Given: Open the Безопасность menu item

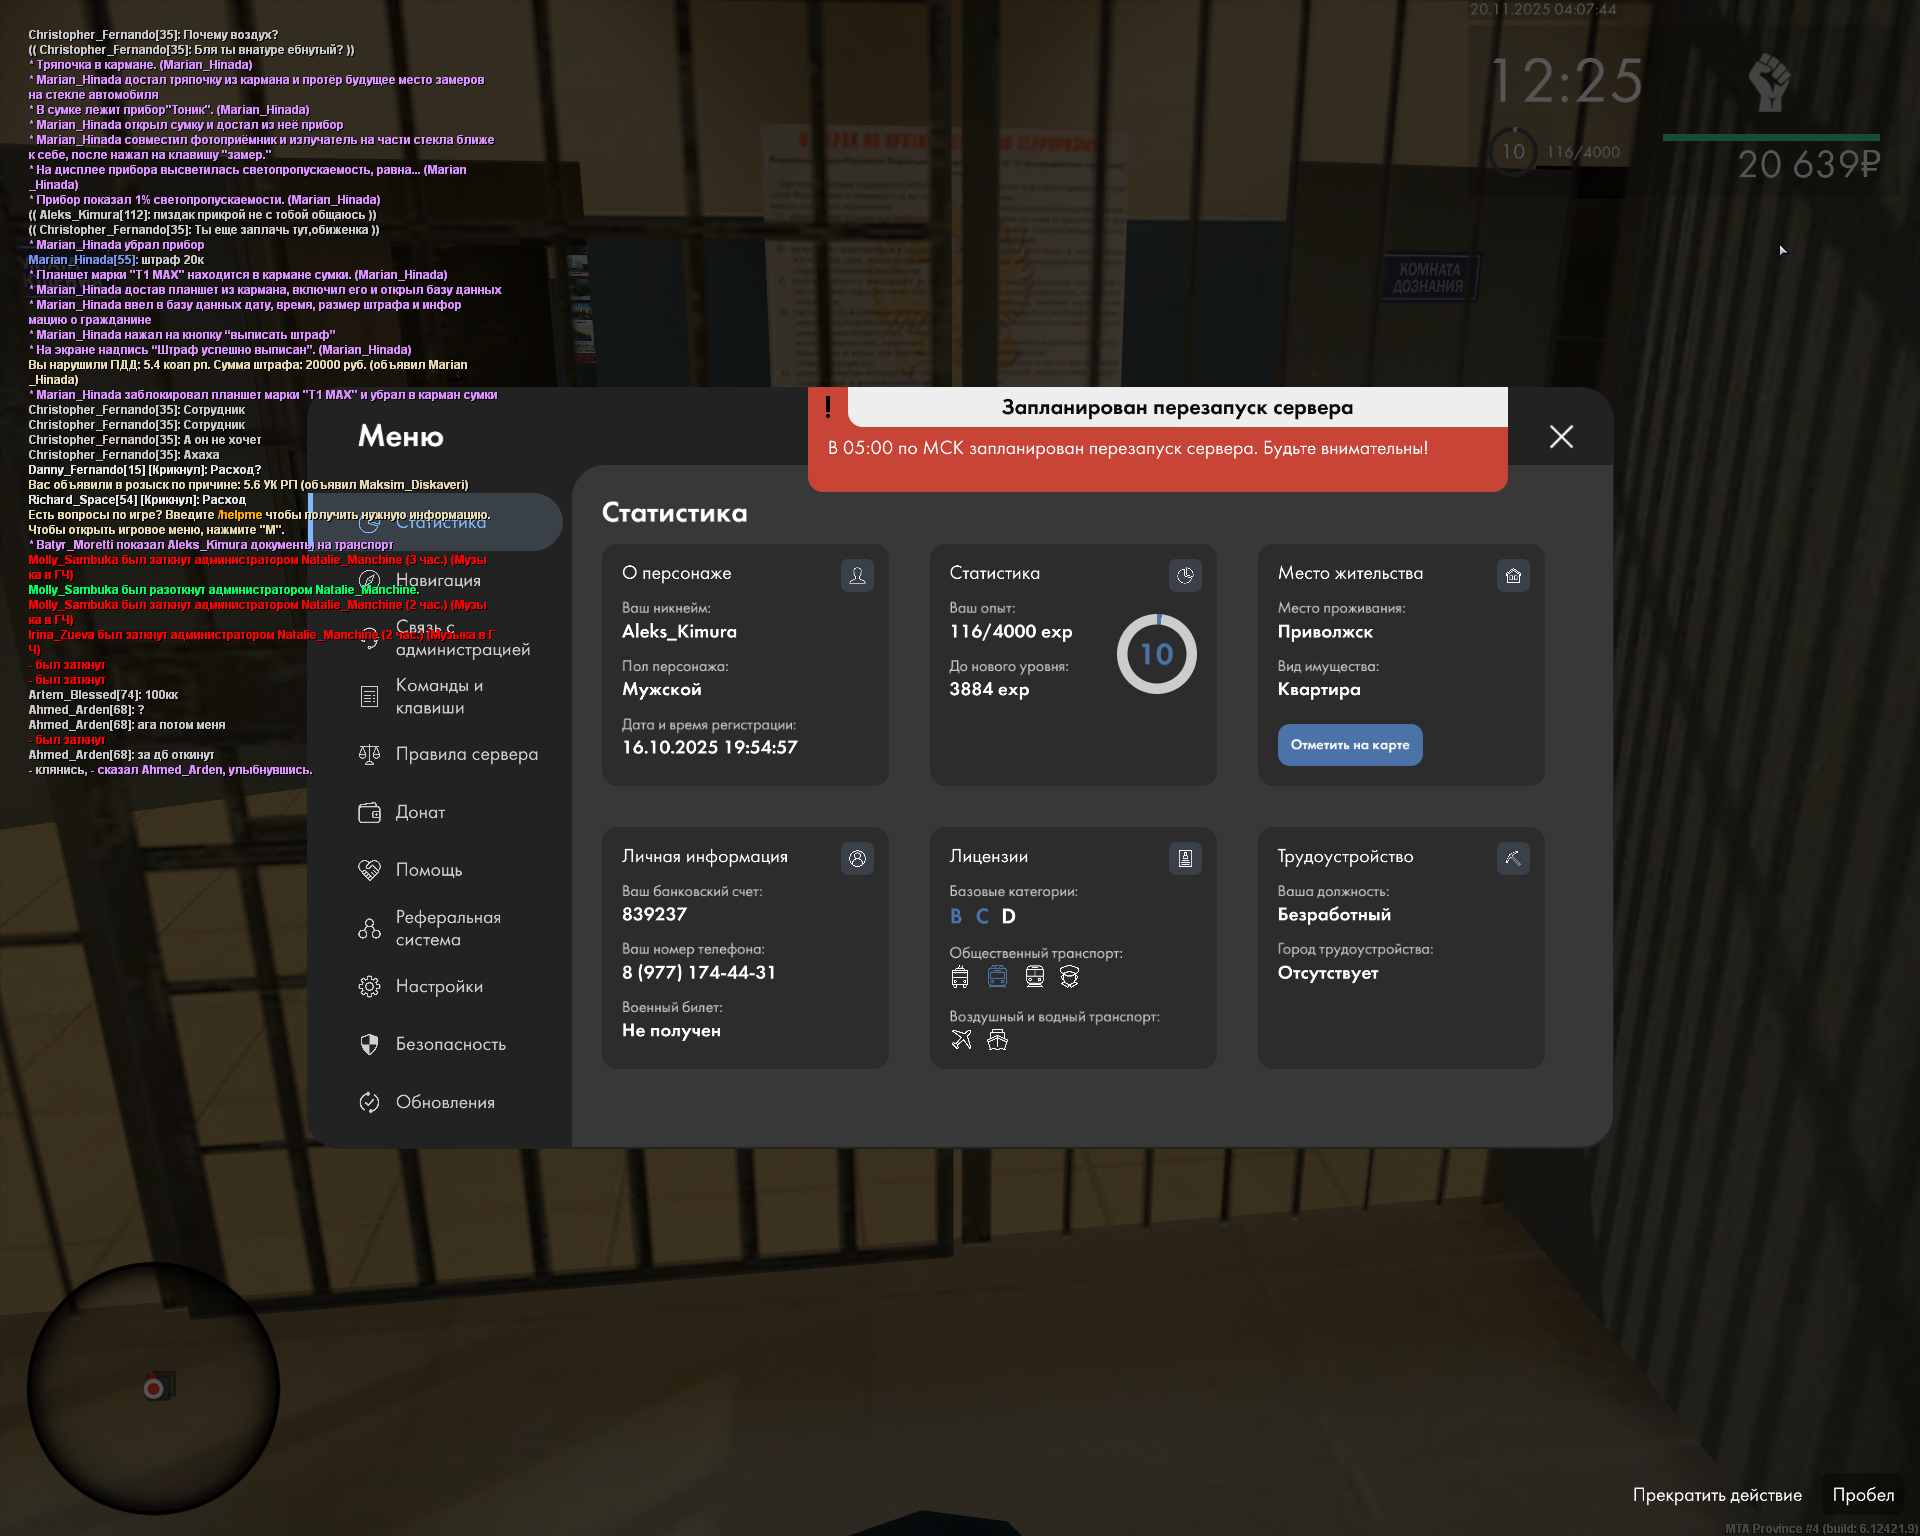Looking at the screenshot, I should 450,1044.
